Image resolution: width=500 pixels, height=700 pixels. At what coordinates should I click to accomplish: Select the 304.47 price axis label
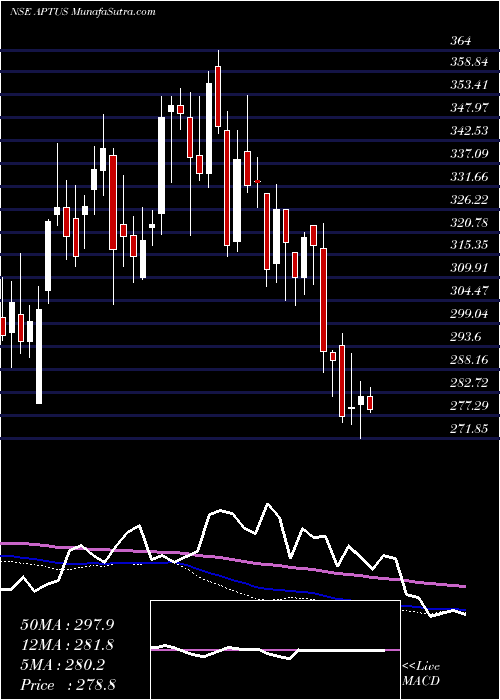click(468, 291)
